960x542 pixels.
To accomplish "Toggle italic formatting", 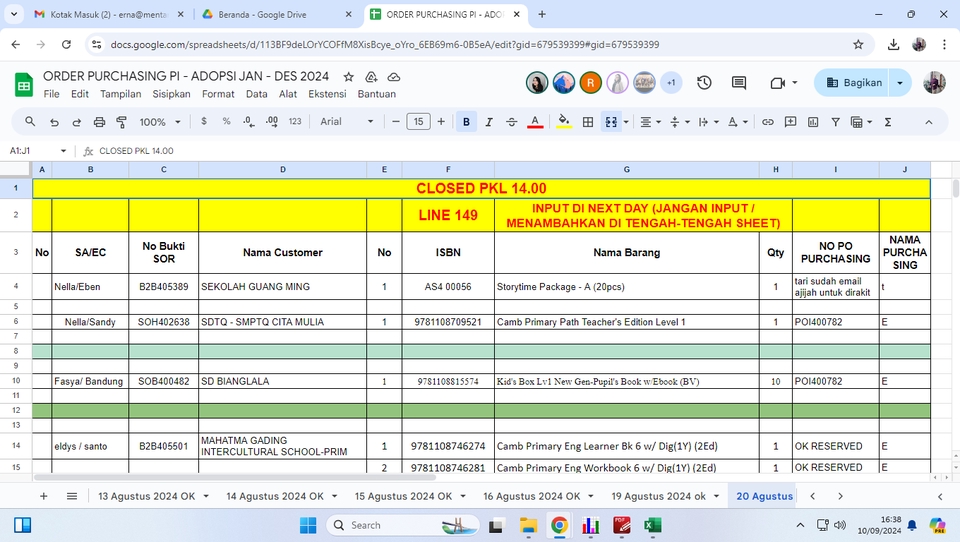I will click(x=489, y=122).
